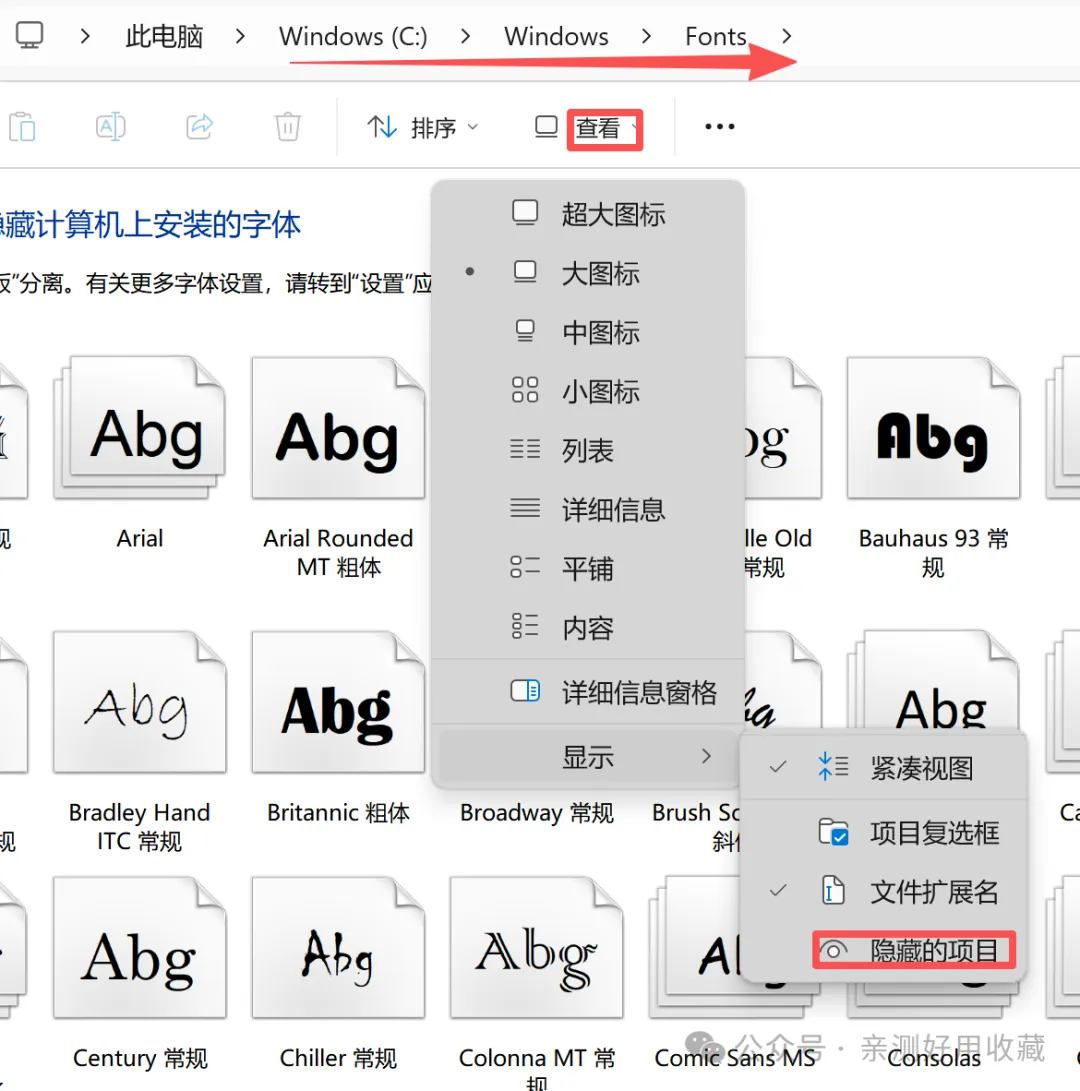Click the Windows folder breadcrumb

click(556, 36)
